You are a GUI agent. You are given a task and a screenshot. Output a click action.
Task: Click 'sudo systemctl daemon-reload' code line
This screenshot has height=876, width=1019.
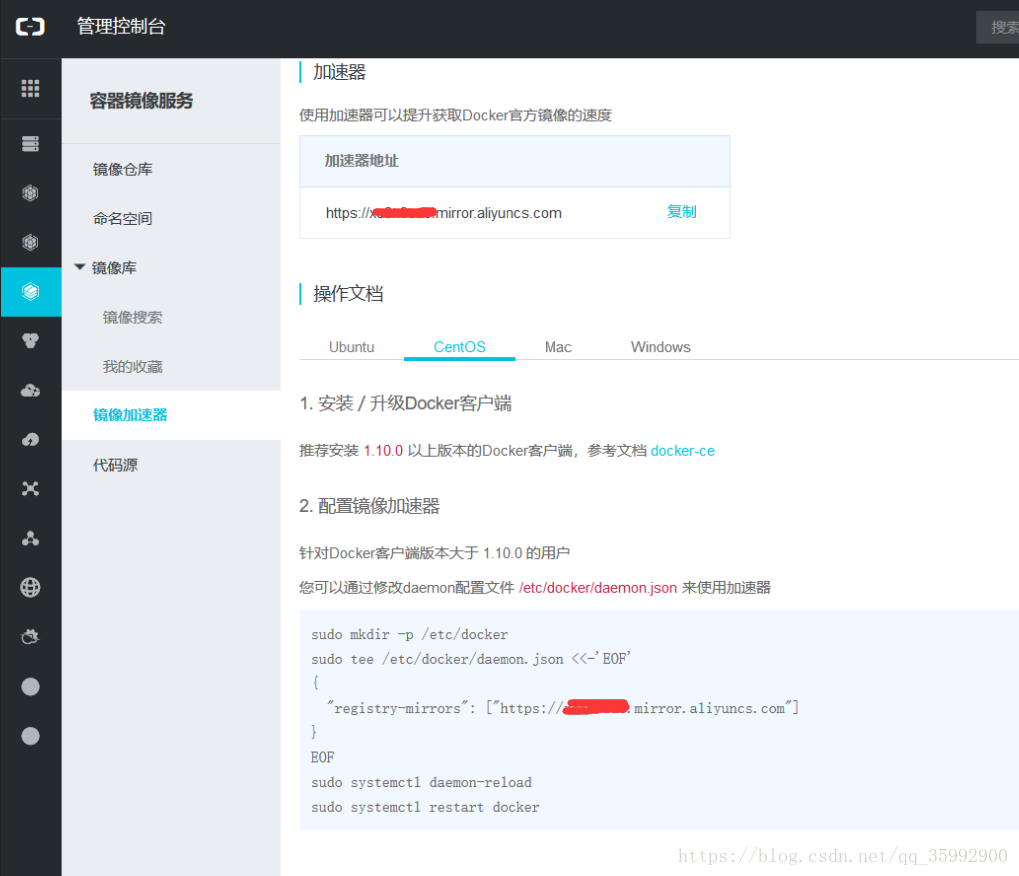[421, 782]
